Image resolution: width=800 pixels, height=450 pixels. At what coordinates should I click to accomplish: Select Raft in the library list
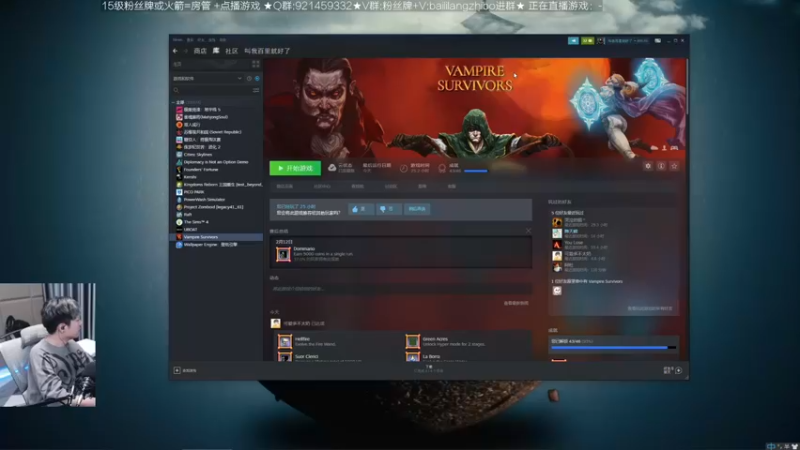[217, 214]
